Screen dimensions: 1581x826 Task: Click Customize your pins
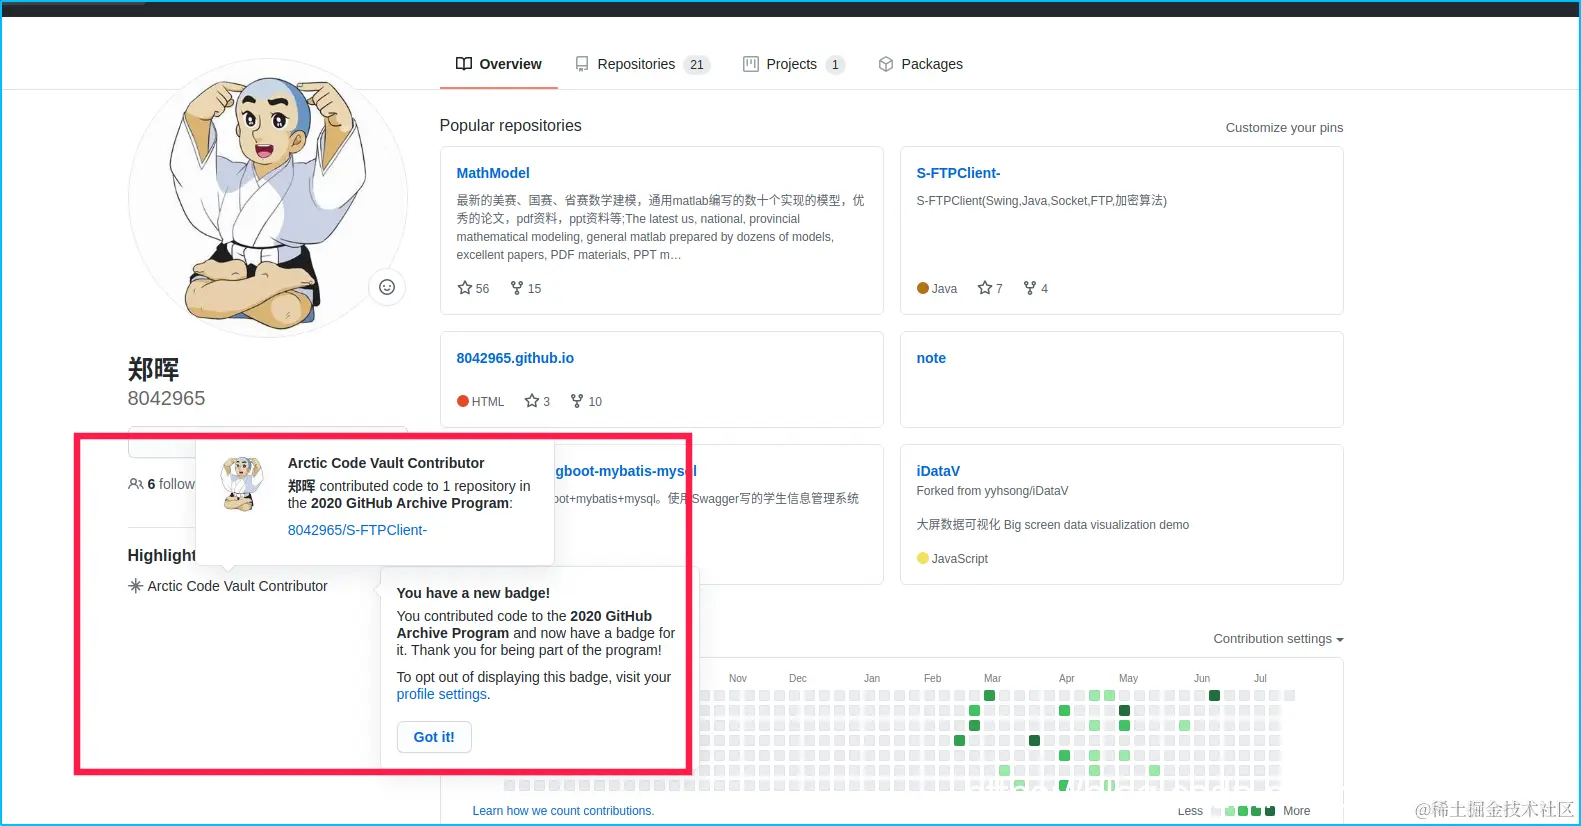1284,128
